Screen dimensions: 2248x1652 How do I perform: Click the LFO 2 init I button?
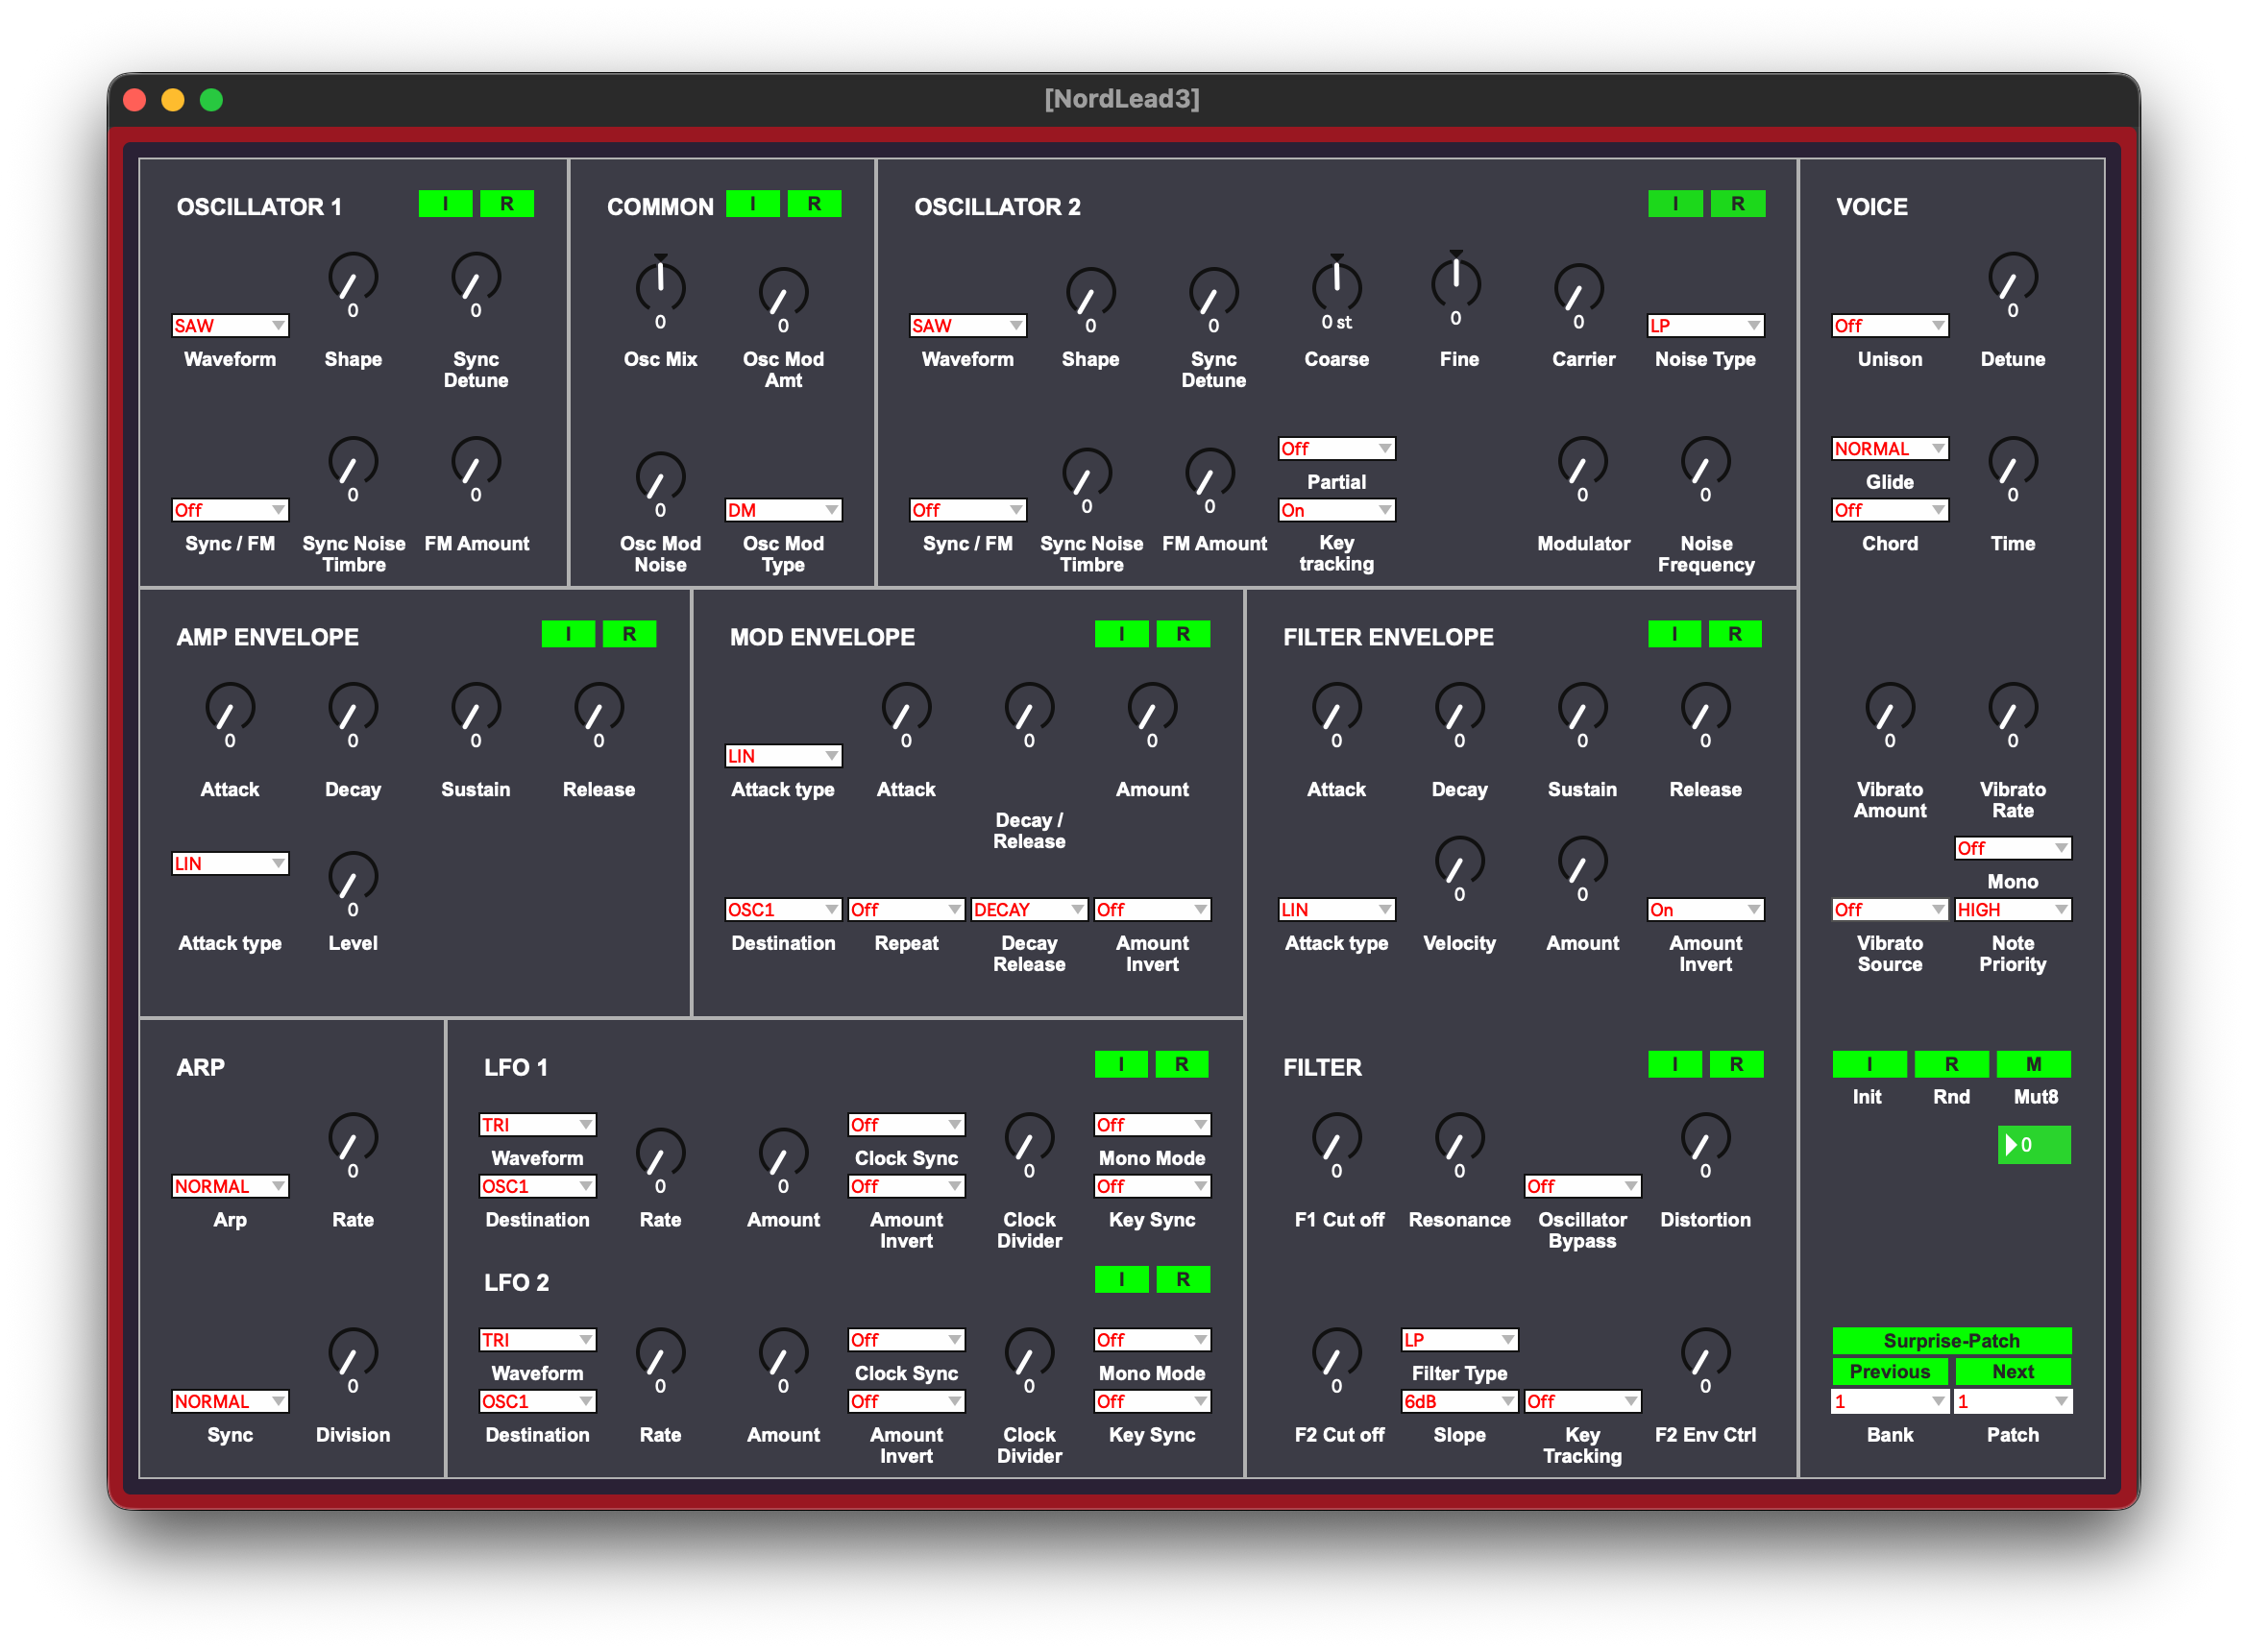[x=1121, y=1279]
